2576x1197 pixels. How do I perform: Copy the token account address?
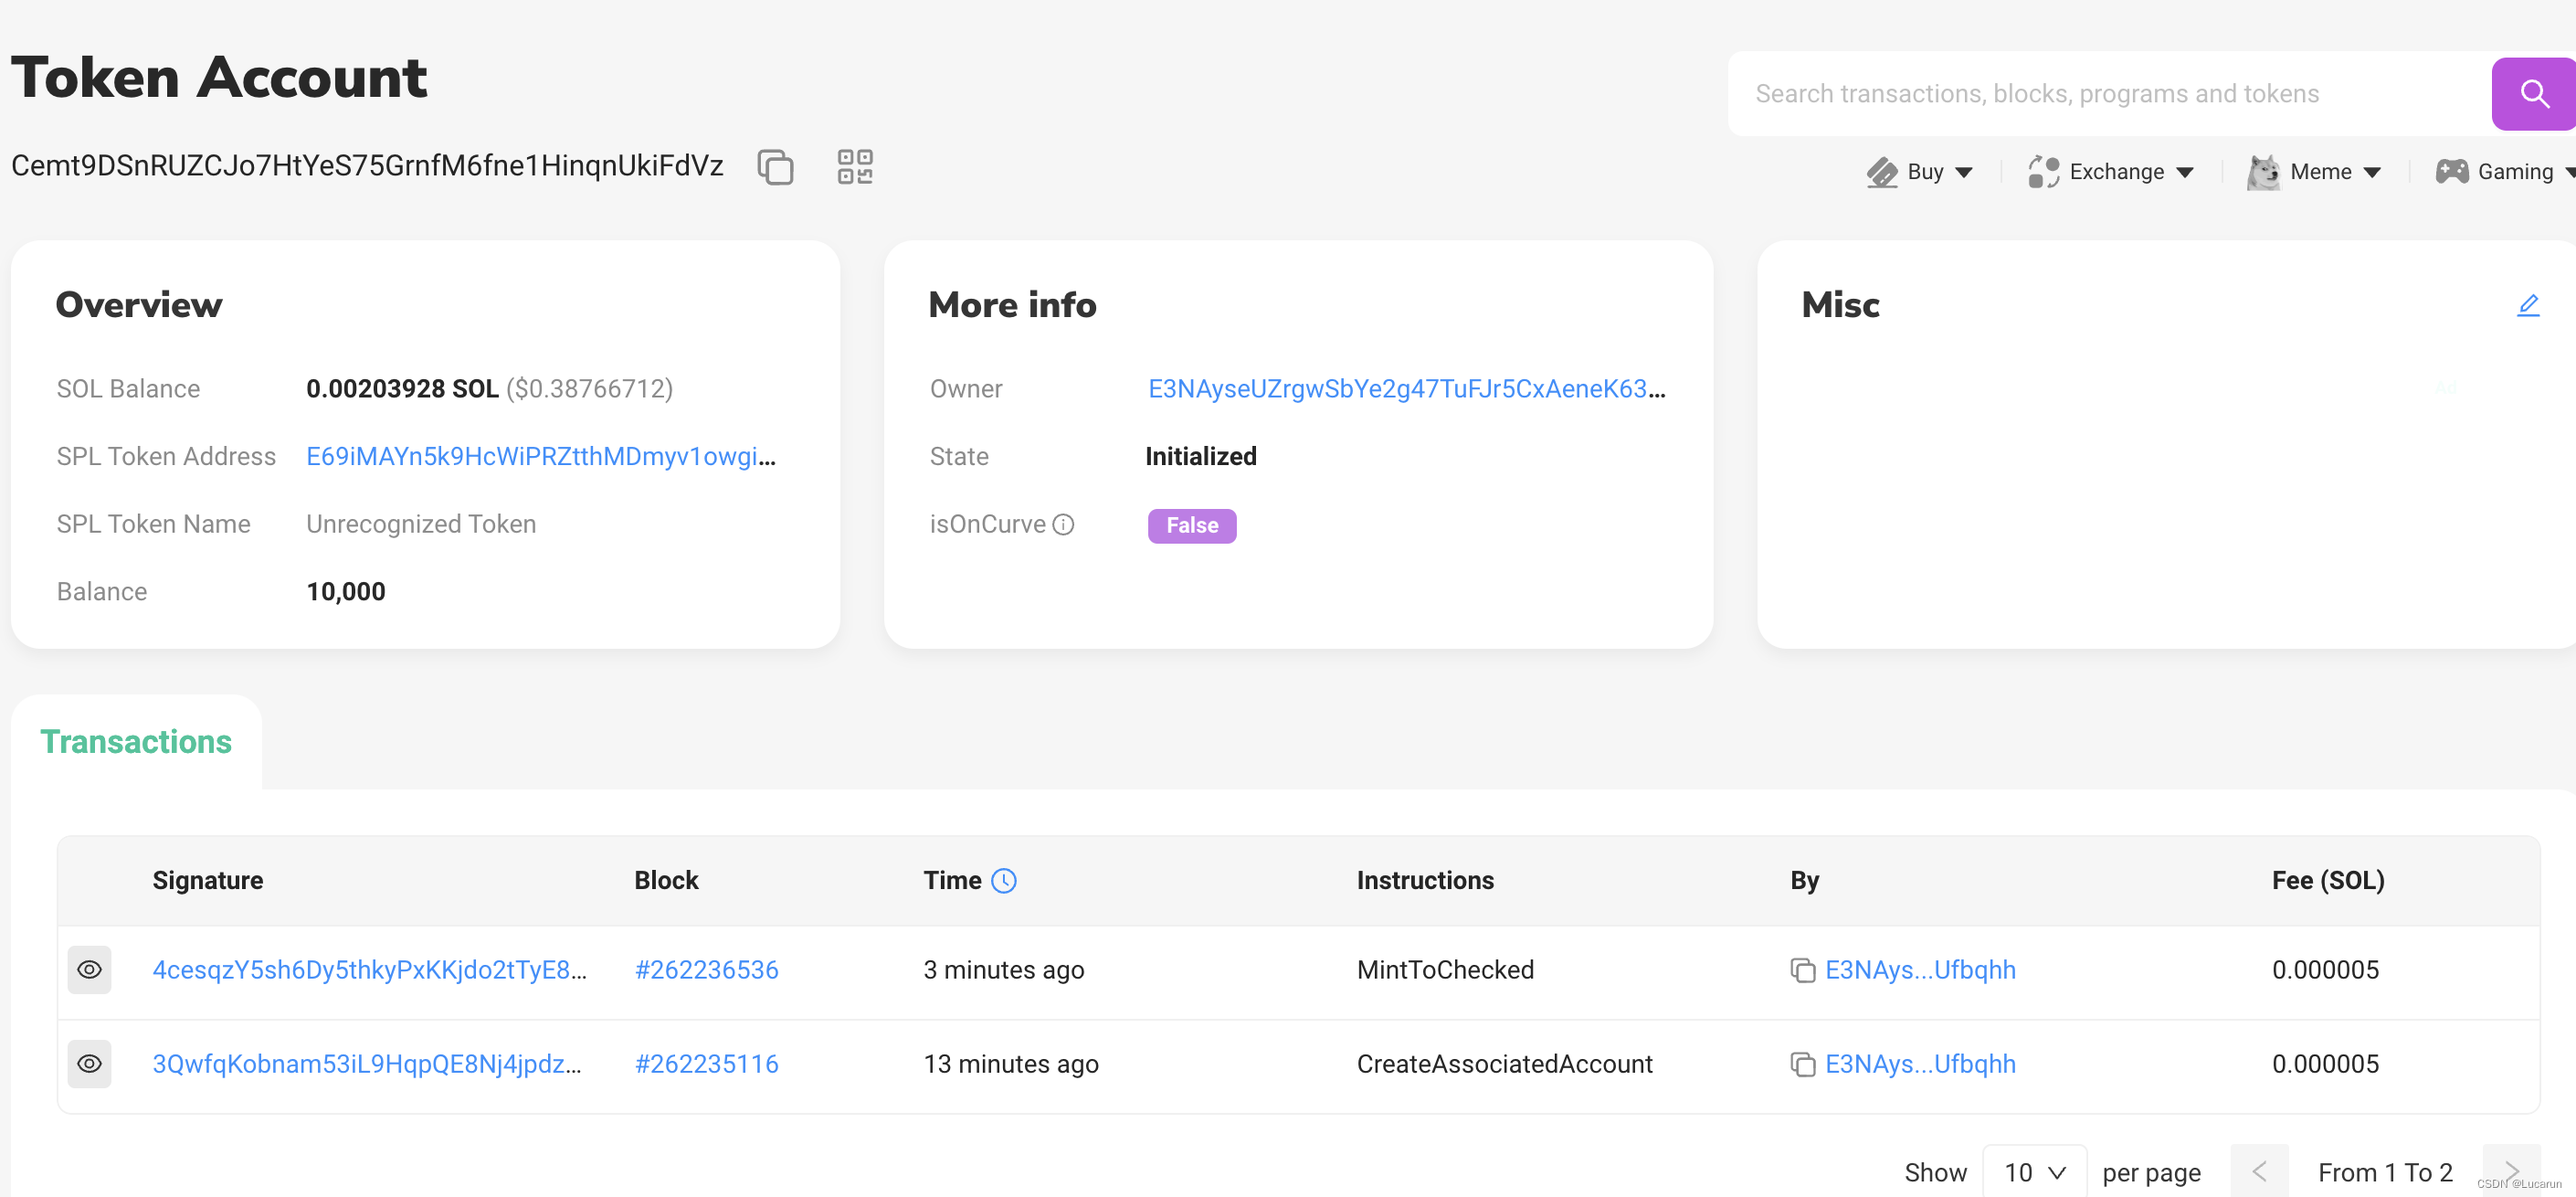775,167
